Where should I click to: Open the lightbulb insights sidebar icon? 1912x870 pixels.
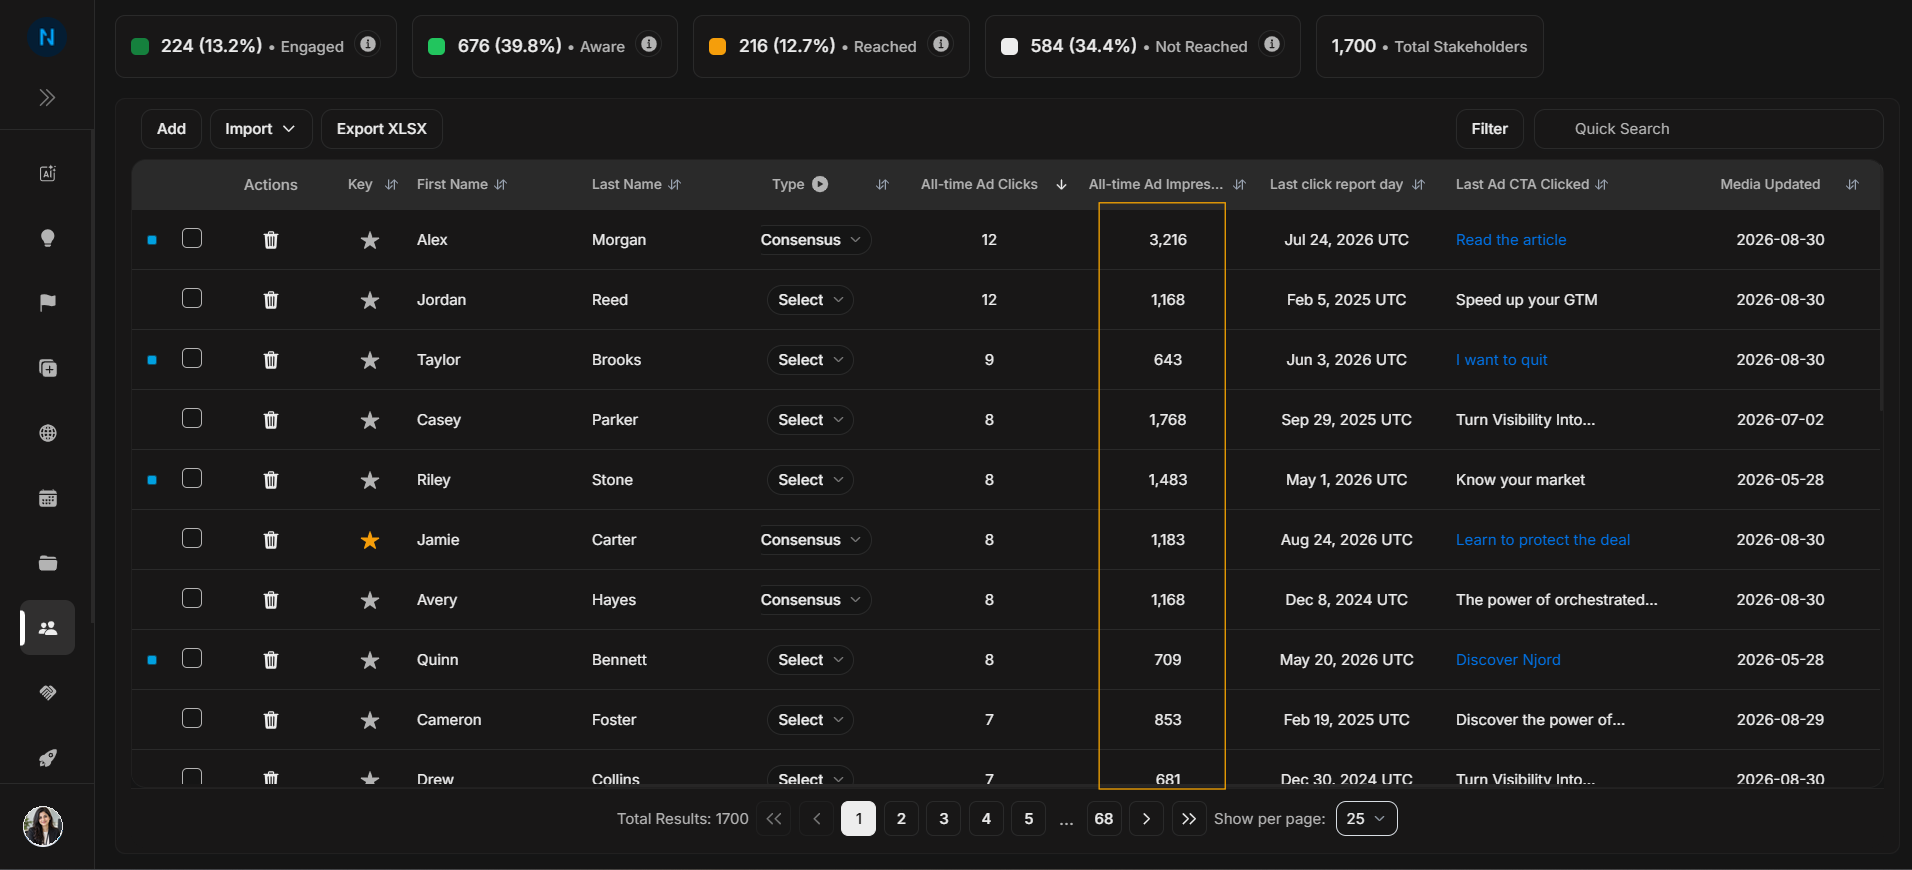47,238
